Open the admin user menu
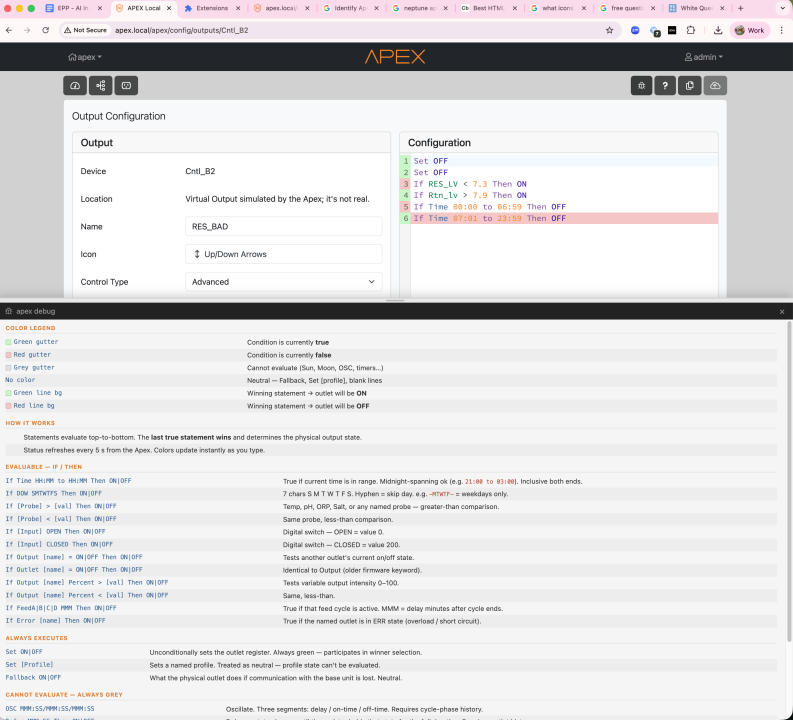The height and width of the screenshot is (720, 793). point(703,57)
